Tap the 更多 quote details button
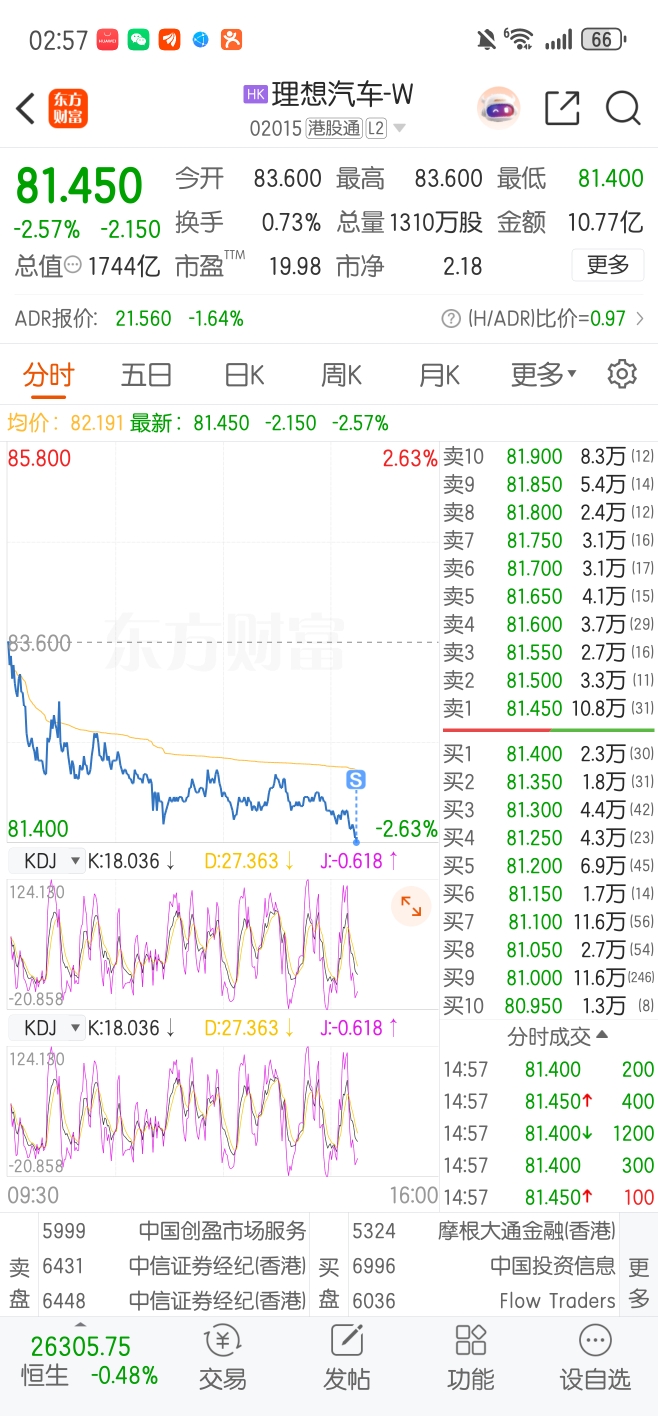Screen dimensions: 658x1416 pyautogui.click(x=608, y=265)
